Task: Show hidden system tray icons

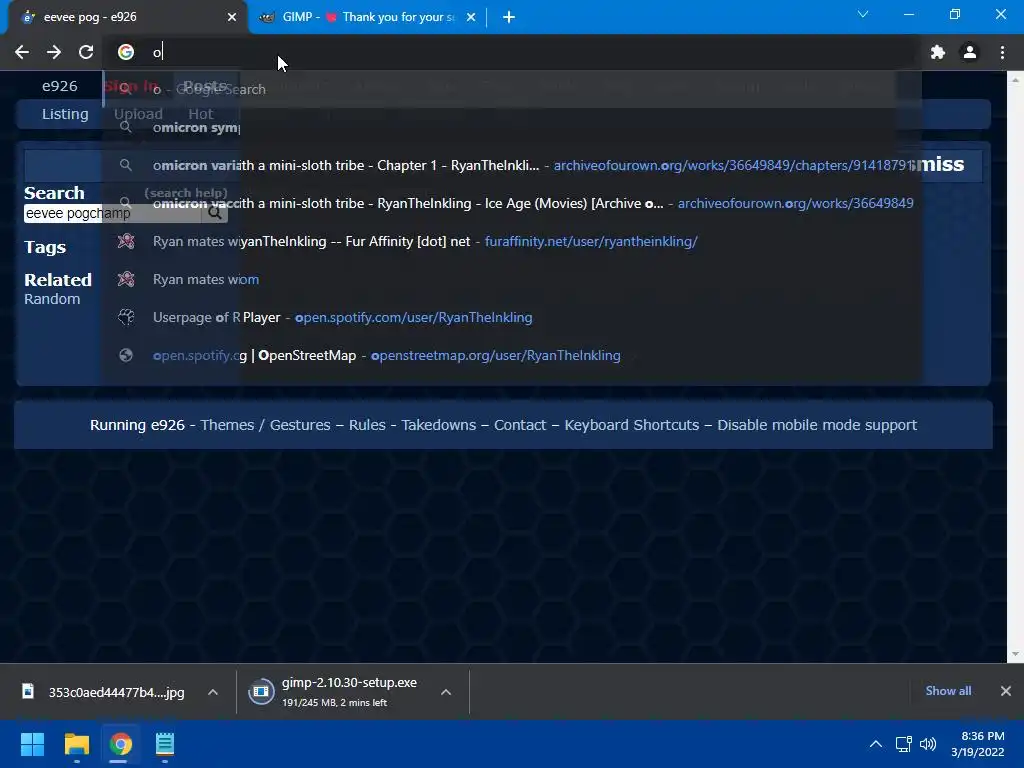Action: (876, 744)
